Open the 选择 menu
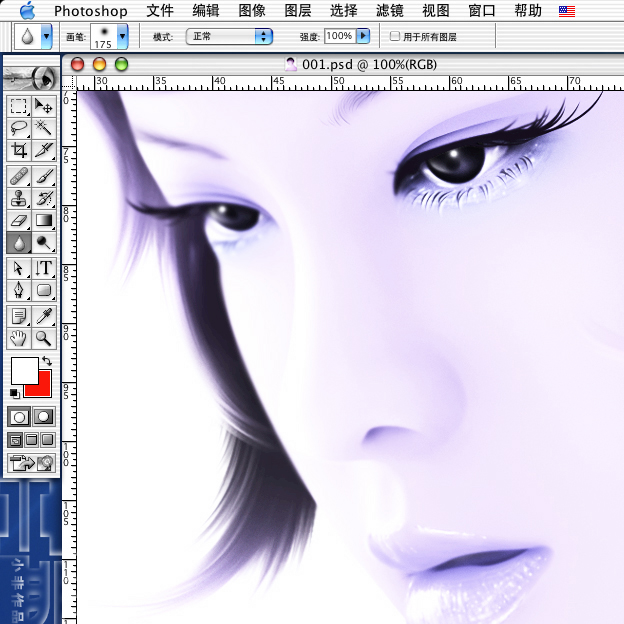This screenshot has width=624, height=624. (x=344, y=11)
